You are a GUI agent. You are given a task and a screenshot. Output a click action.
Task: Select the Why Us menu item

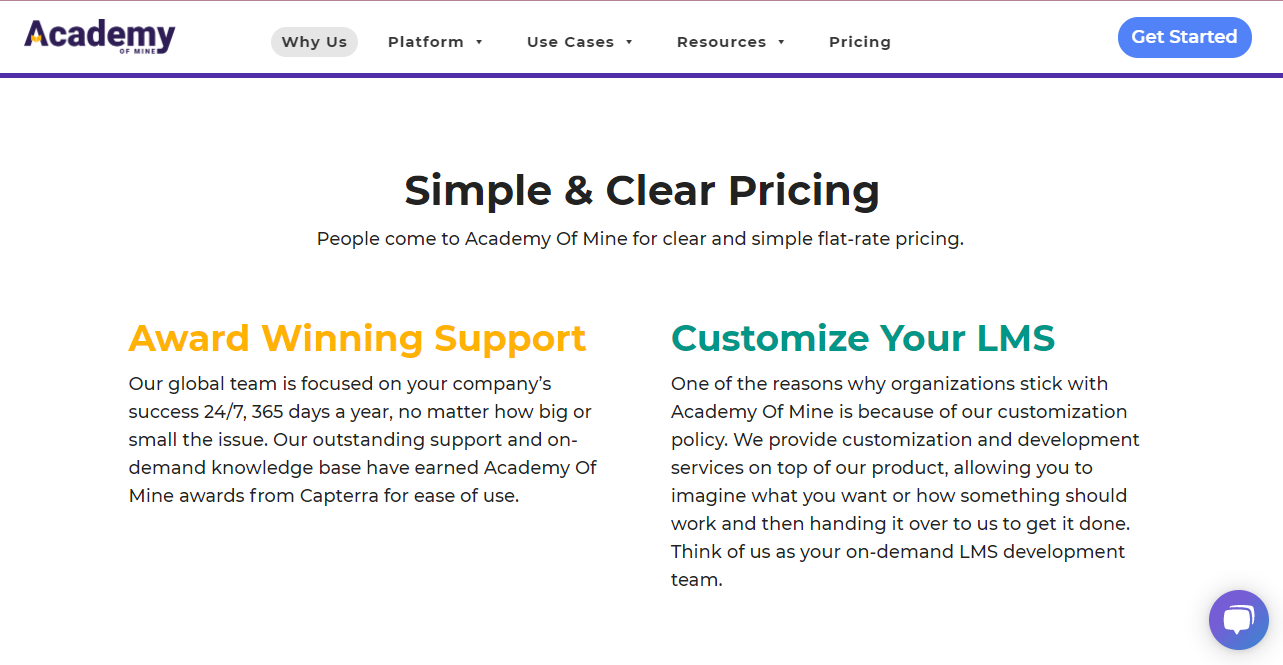point(314,42)
